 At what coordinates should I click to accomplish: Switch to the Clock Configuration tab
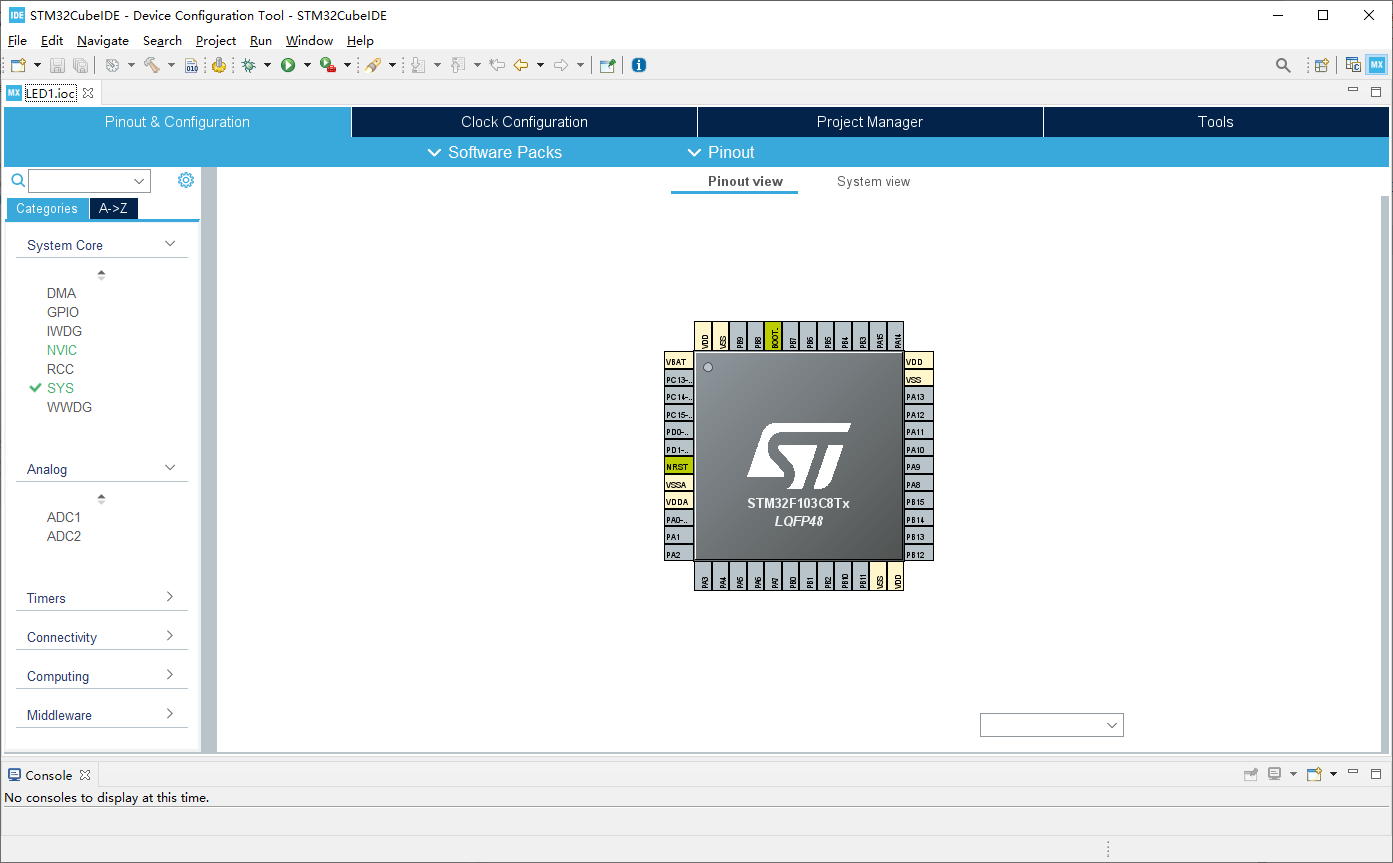pos(523,121)
